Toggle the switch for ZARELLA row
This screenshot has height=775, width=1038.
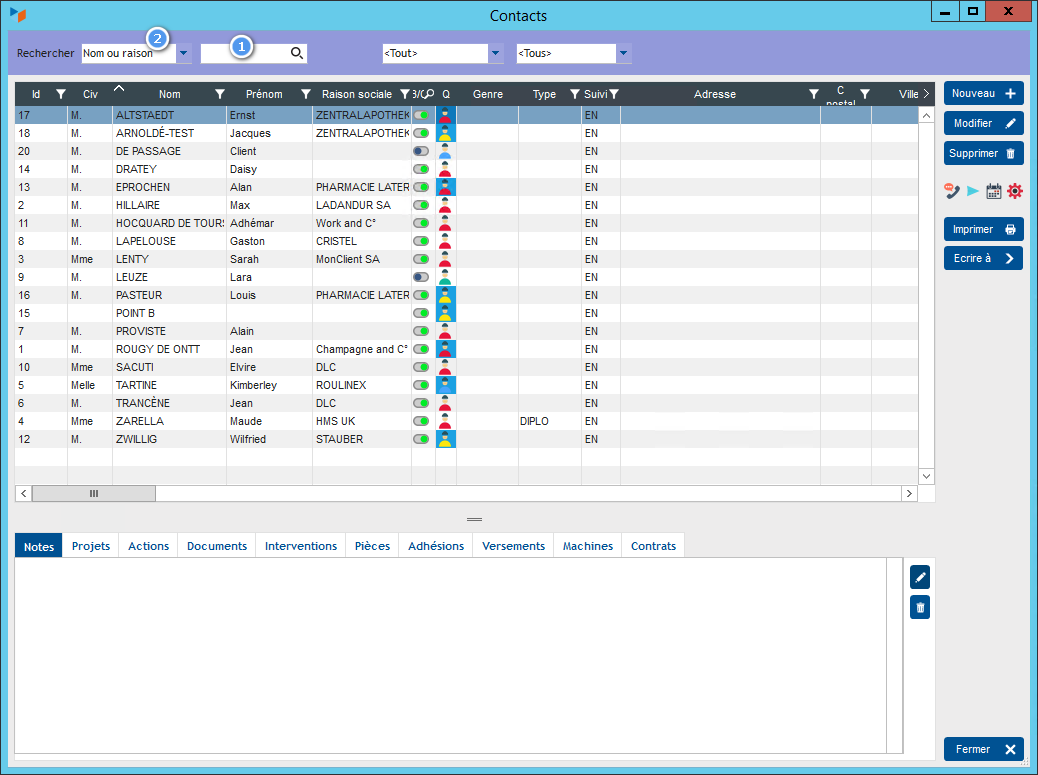pos(421,421)
